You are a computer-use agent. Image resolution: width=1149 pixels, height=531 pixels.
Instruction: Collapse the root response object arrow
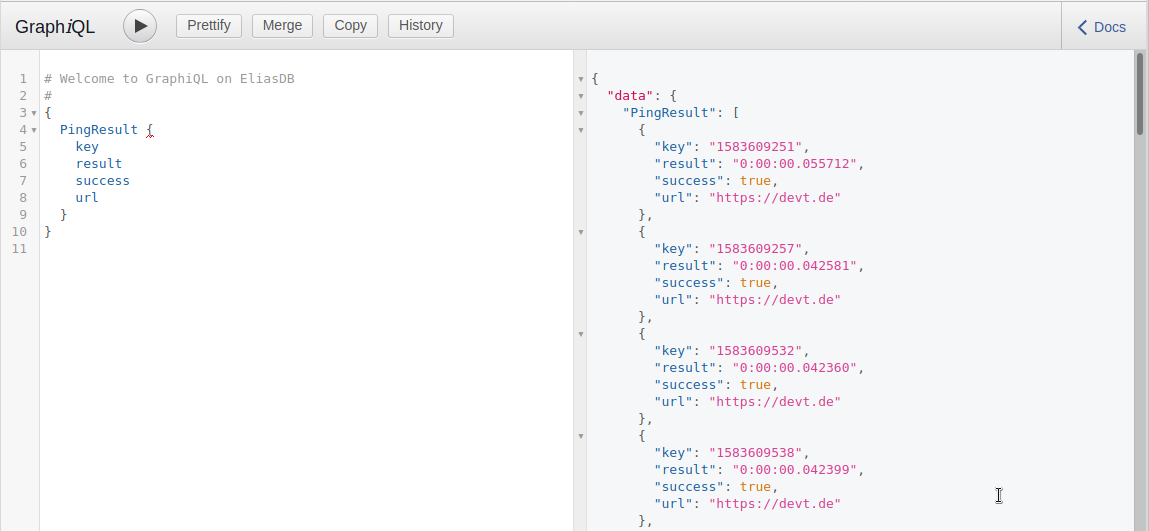click(581, 79)
